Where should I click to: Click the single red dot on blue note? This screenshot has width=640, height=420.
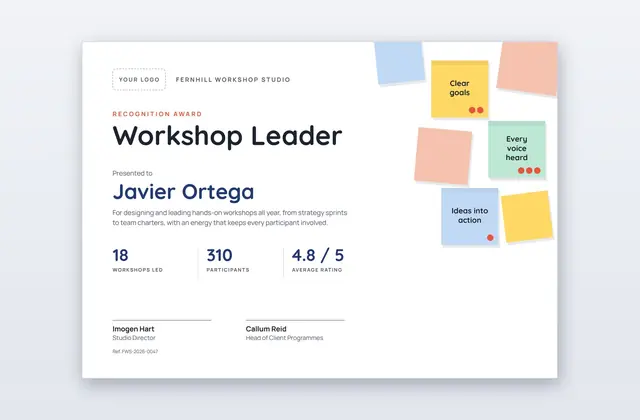(490, 238)
